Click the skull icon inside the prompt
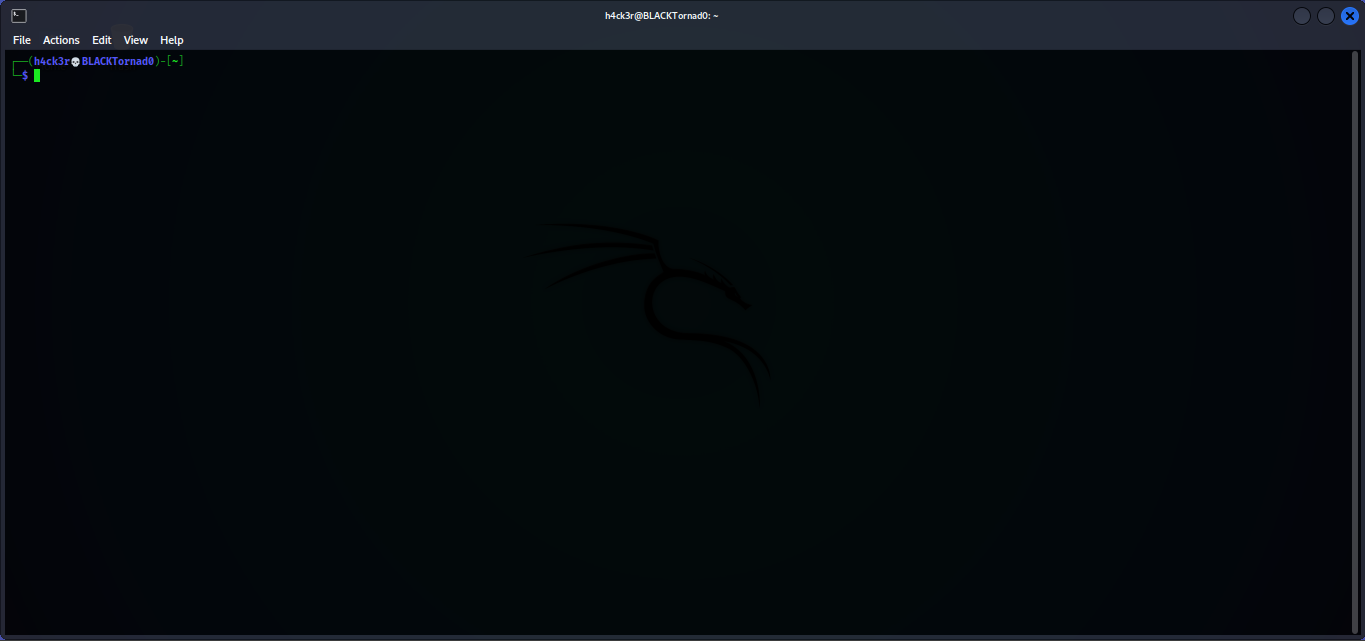Viewport: 1365px width, 641px height. 75,61
